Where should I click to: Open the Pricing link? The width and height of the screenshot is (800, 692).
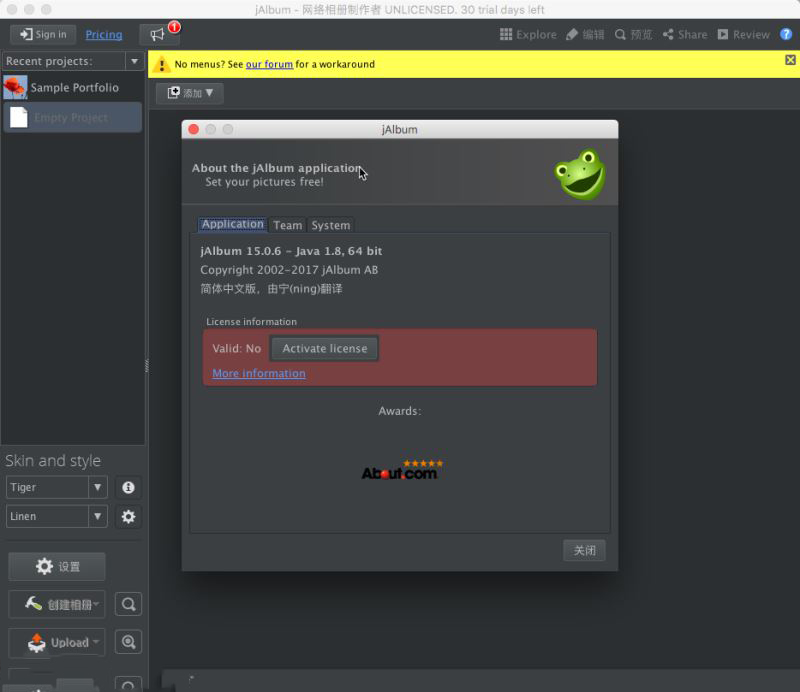coord(104,35)
